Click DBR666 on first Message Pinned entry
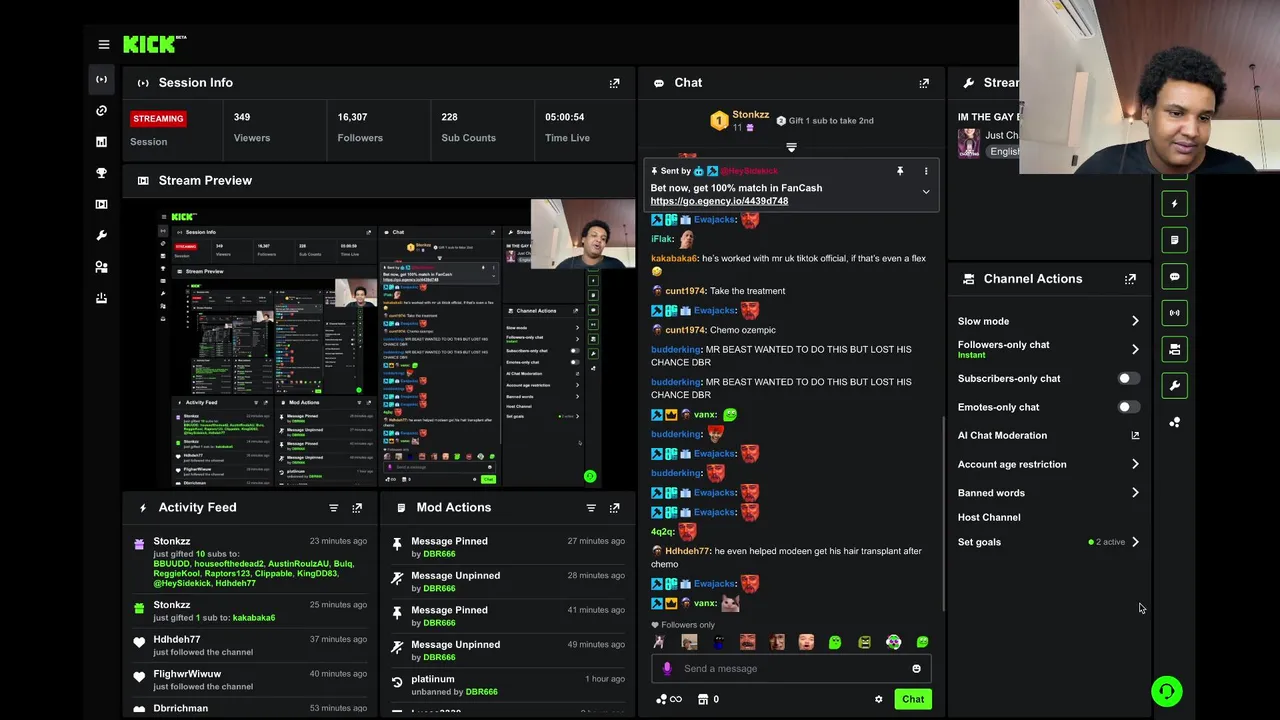This screenshot has height=720, width=1280. tap(439, 554)
